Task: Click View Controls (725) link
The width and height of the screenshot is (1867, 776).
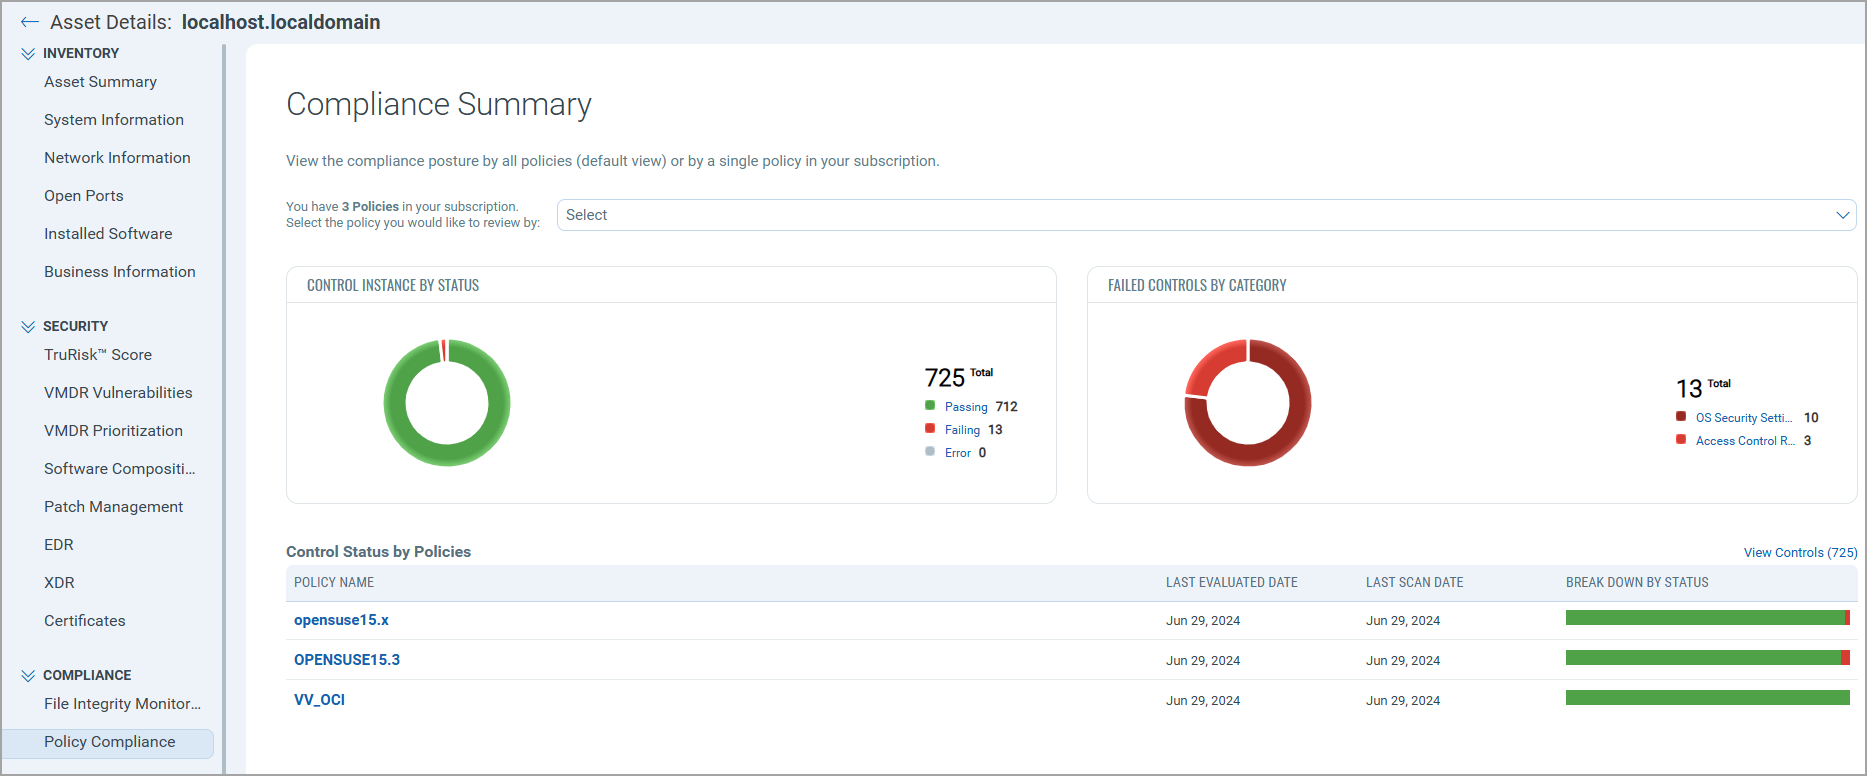Action: (1800, 553)
